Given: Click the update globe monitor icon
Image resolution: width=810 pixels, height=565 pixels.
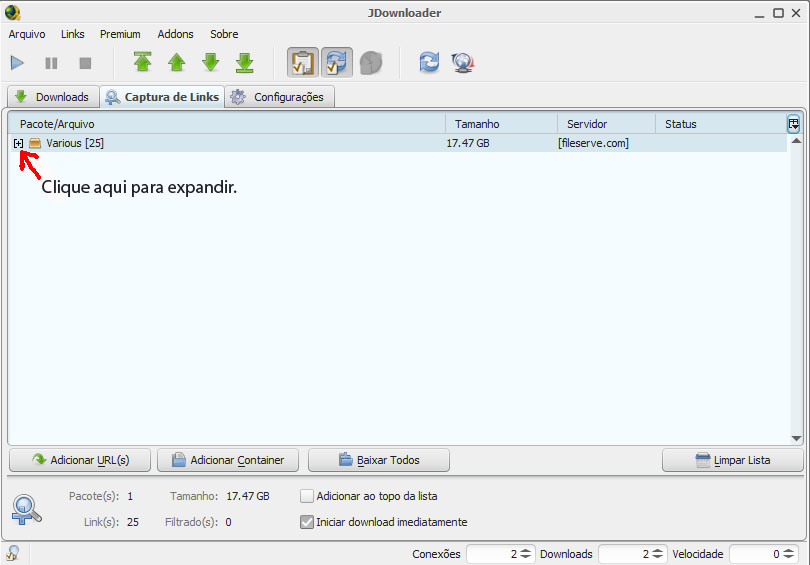Looking at the screenshot, I should click(x=463, y=63).
